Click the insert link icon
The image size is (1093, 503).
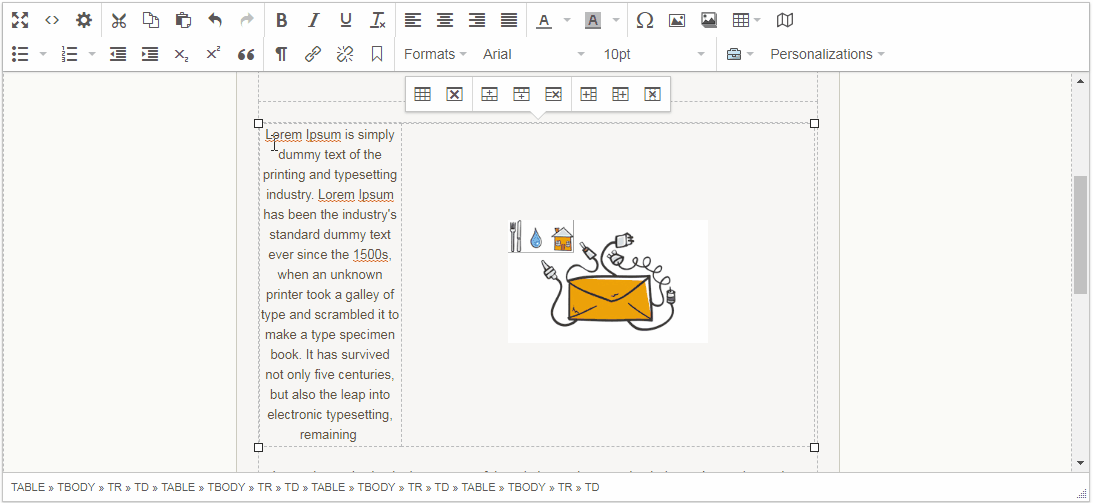click(x=313, y=54)
